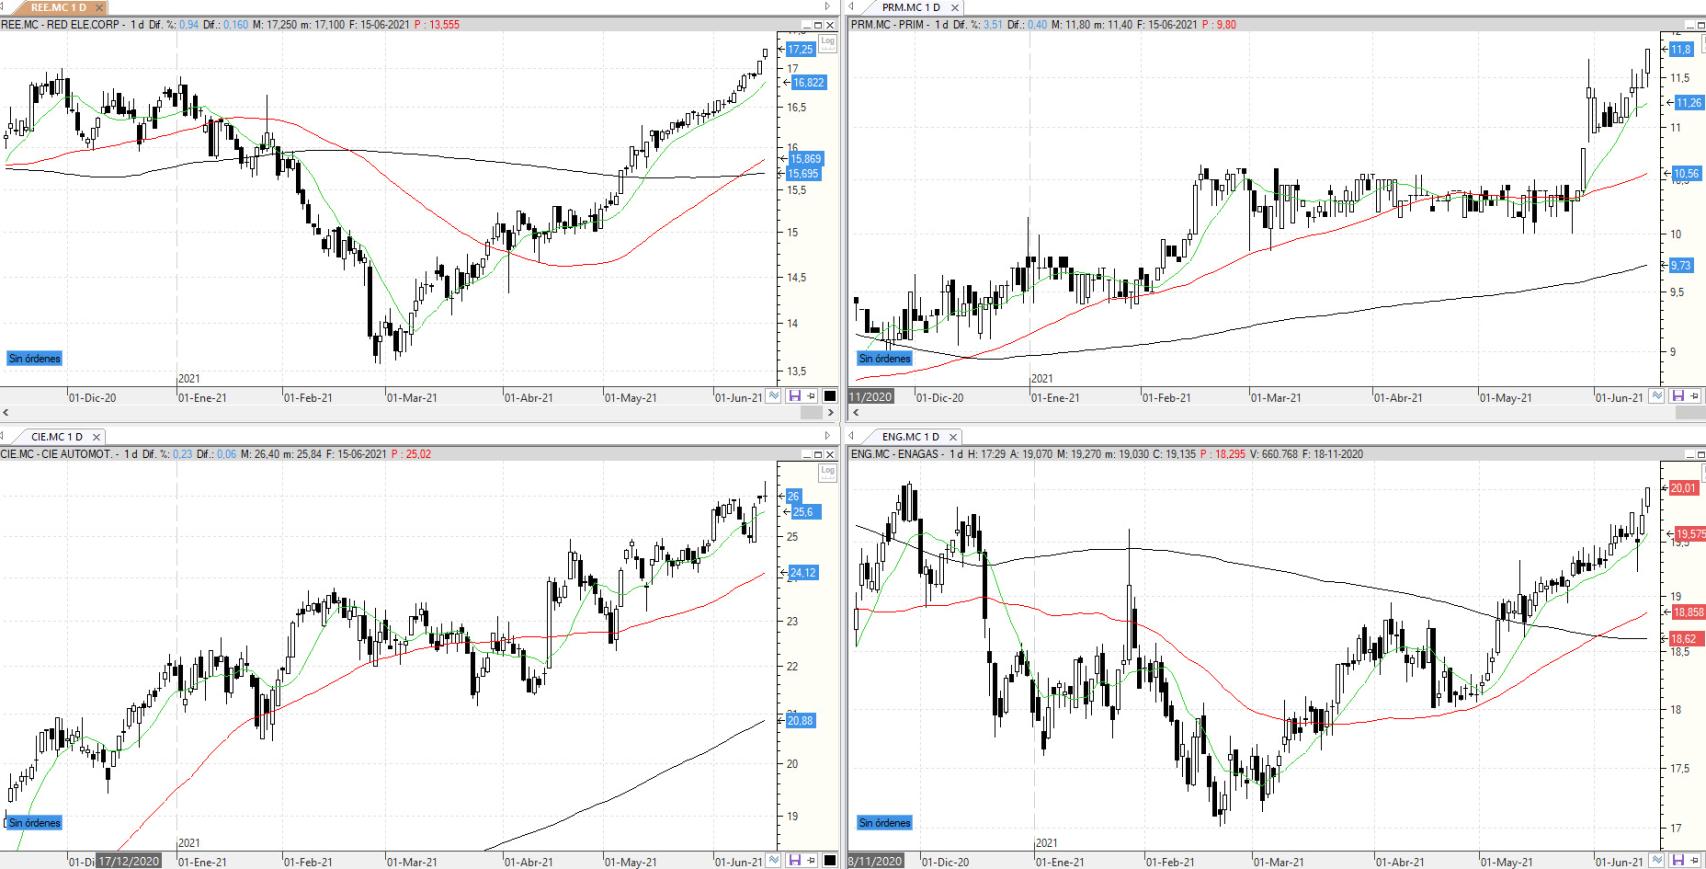Click the wave indicator icon on ENG.MC chart

pos(1658,861)
